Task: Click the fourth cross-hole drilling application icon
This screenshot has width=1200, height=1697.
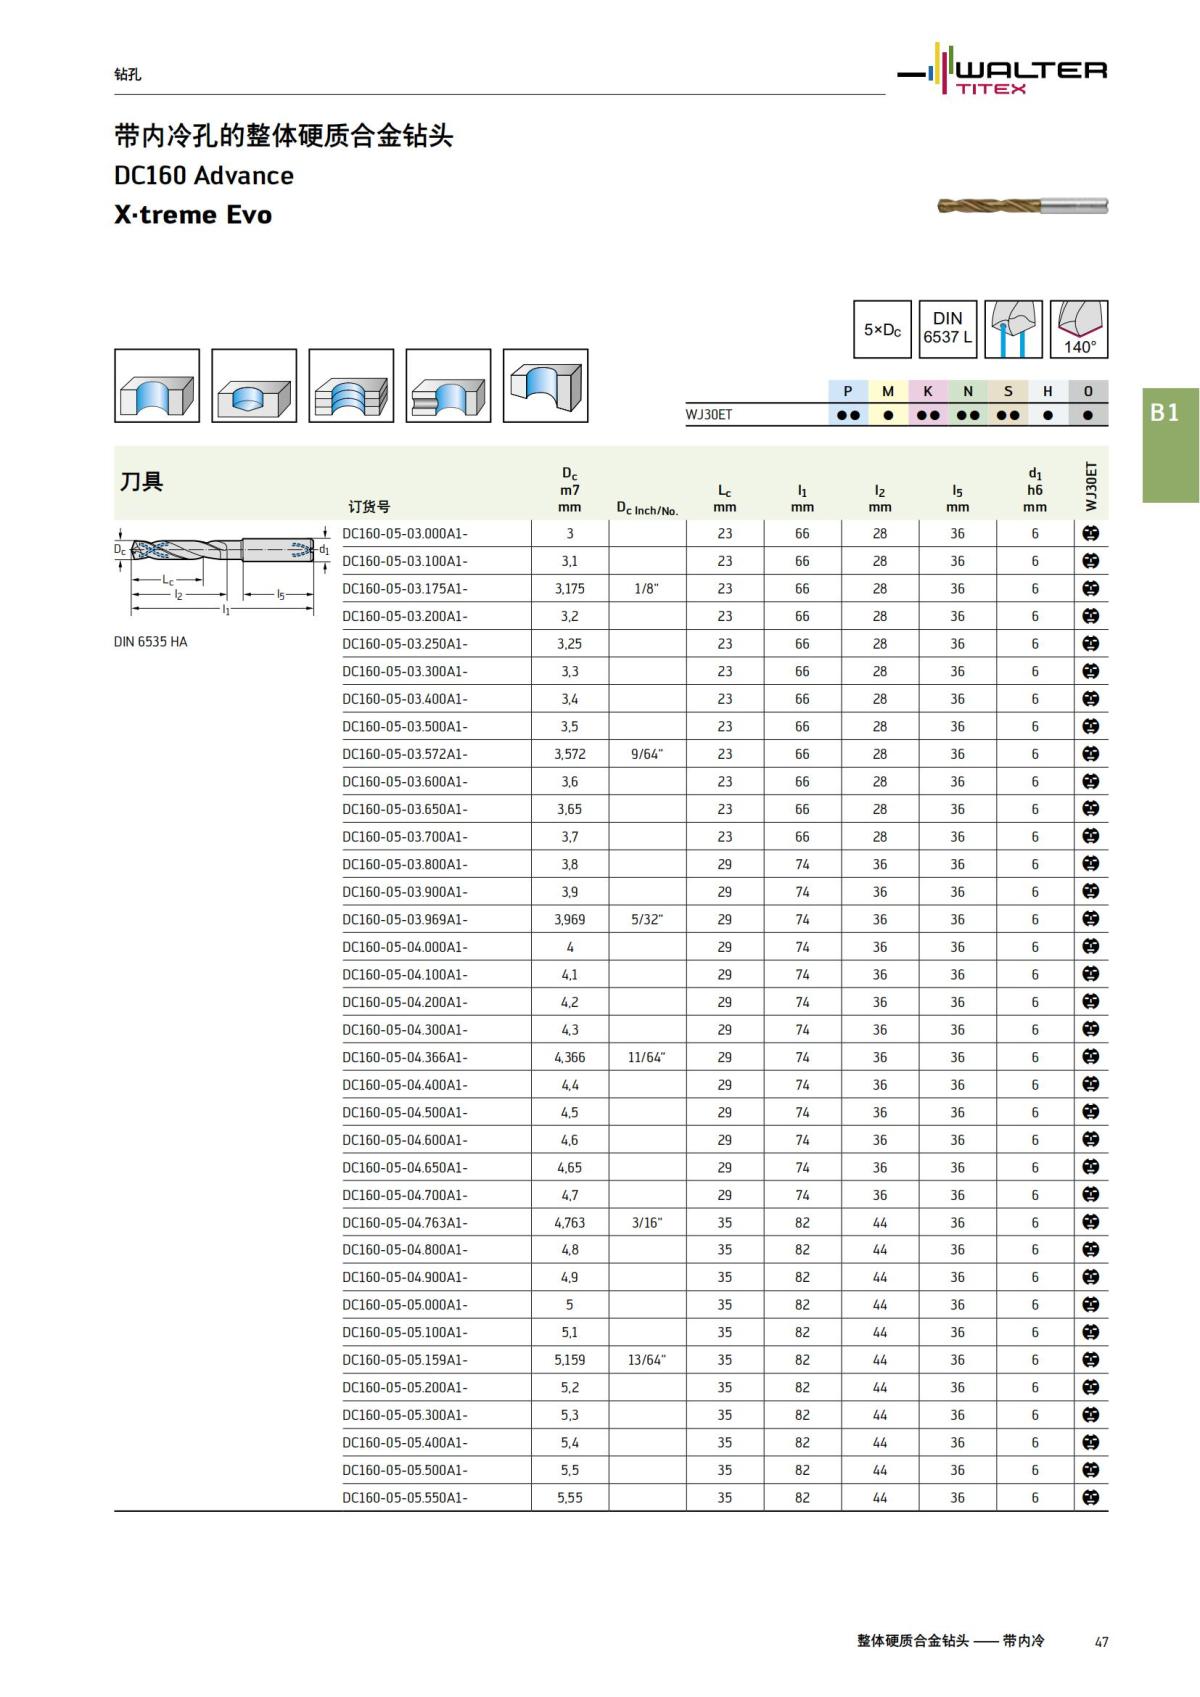Action: [x=448, y=386]
